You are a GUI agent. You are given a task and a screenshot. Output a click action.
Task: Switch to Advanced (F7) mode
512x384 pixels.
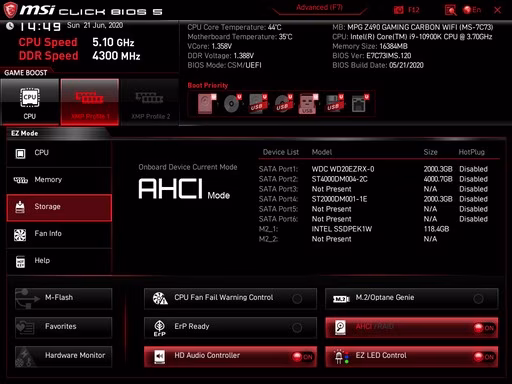319,7
